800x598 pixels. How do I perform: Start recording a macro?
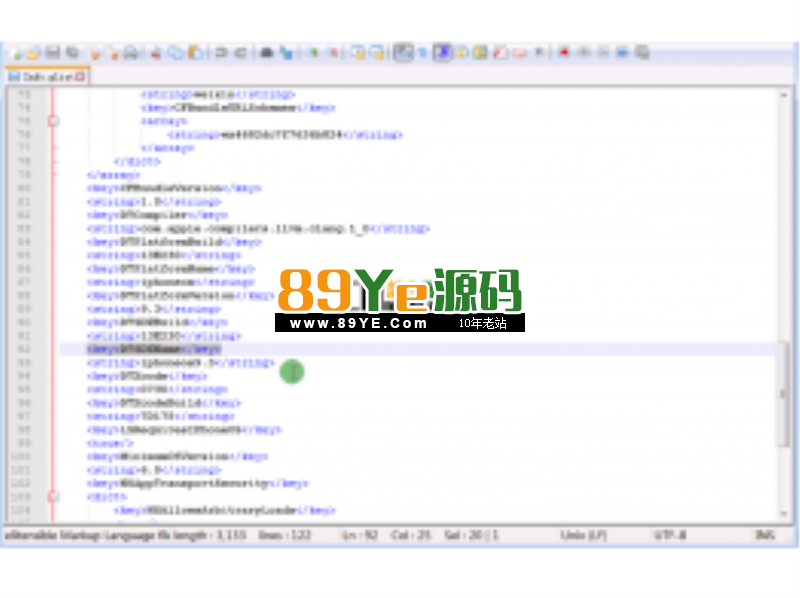(x=564, y=53)
